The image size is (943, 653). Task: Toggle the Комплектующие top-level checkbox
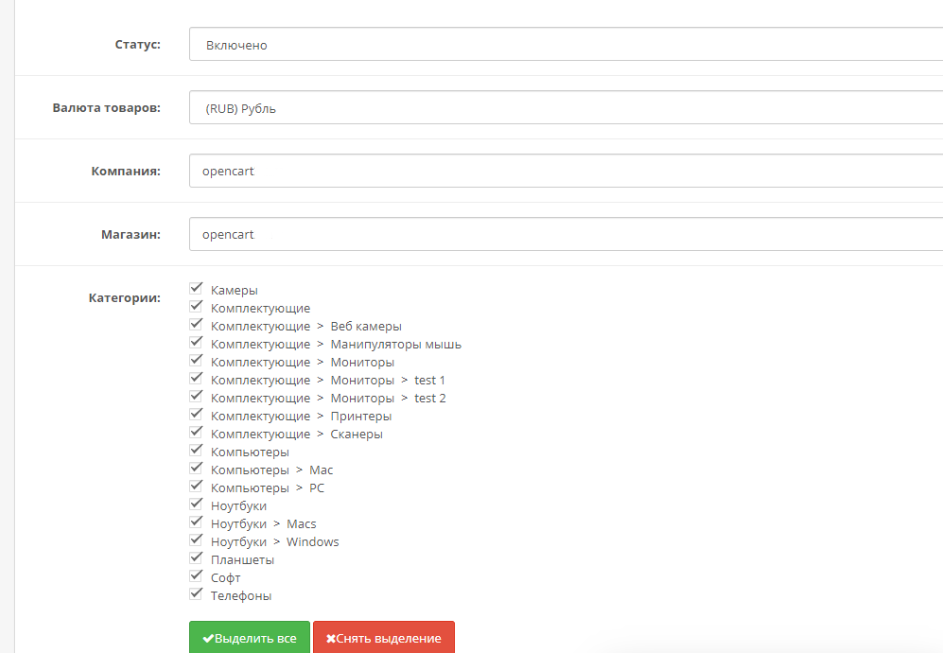coord(196,307)
